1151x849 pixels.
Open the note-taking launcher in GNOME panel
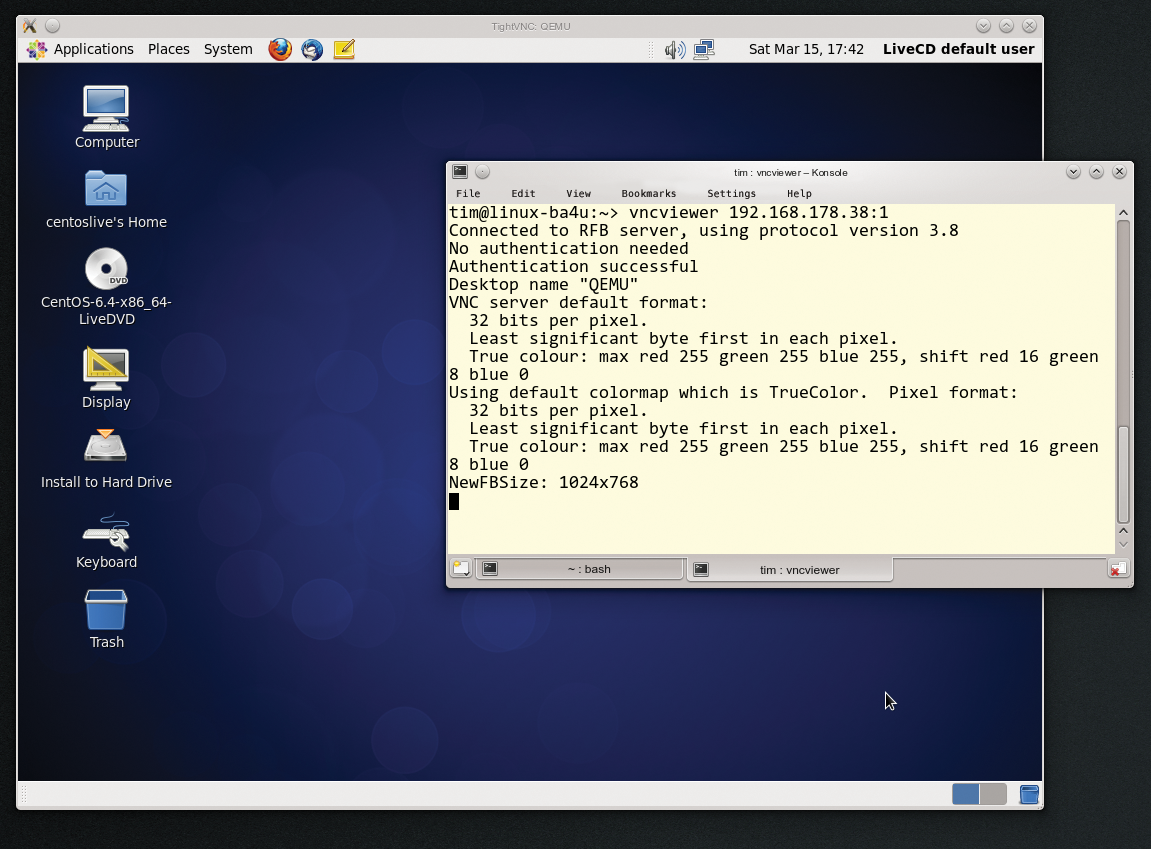pos(344,49)
